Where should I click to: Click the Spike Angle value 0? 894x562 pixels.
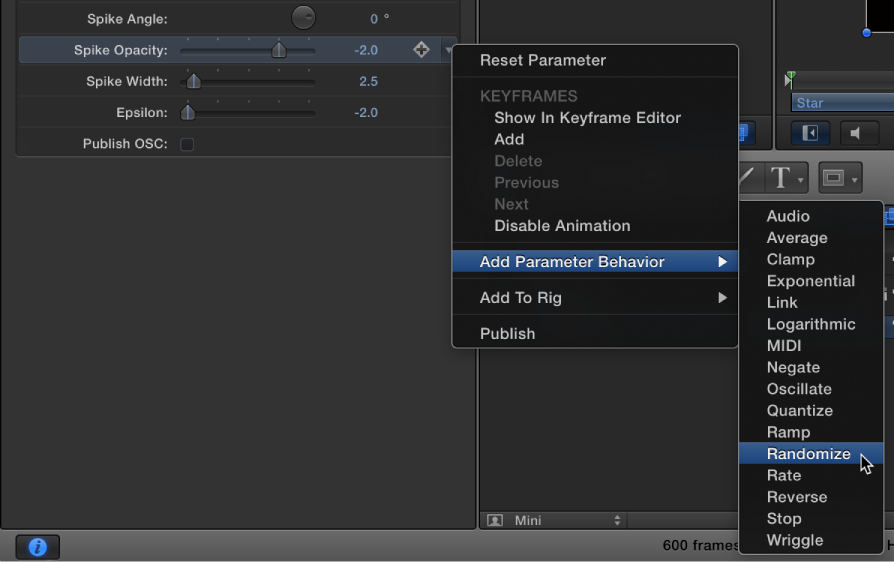(374, 19)
